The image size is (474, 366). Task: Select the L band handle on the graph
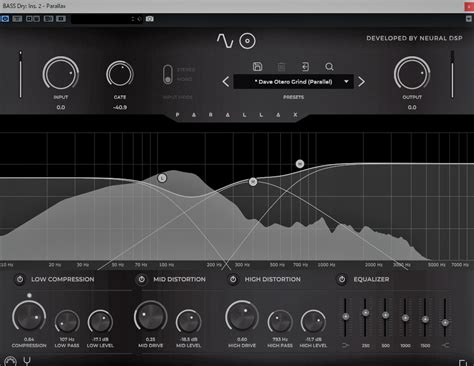[162, 178]
